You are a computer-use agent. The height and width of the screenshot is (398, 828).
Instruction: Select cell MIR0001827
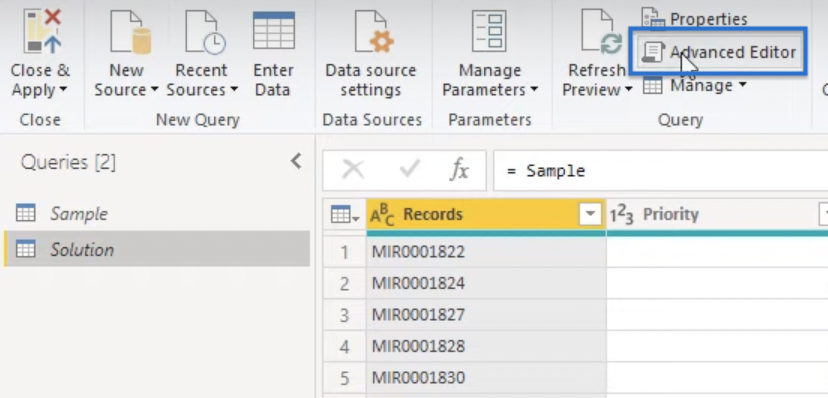coord(486,315)
